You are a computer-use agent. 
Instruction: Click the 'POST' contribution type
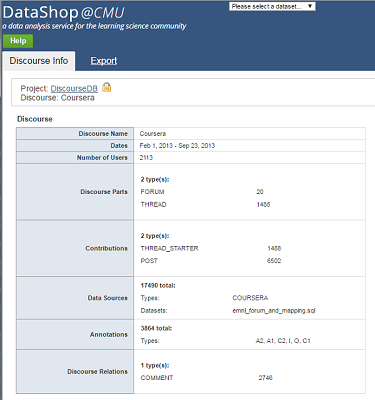tap(149, 261)
